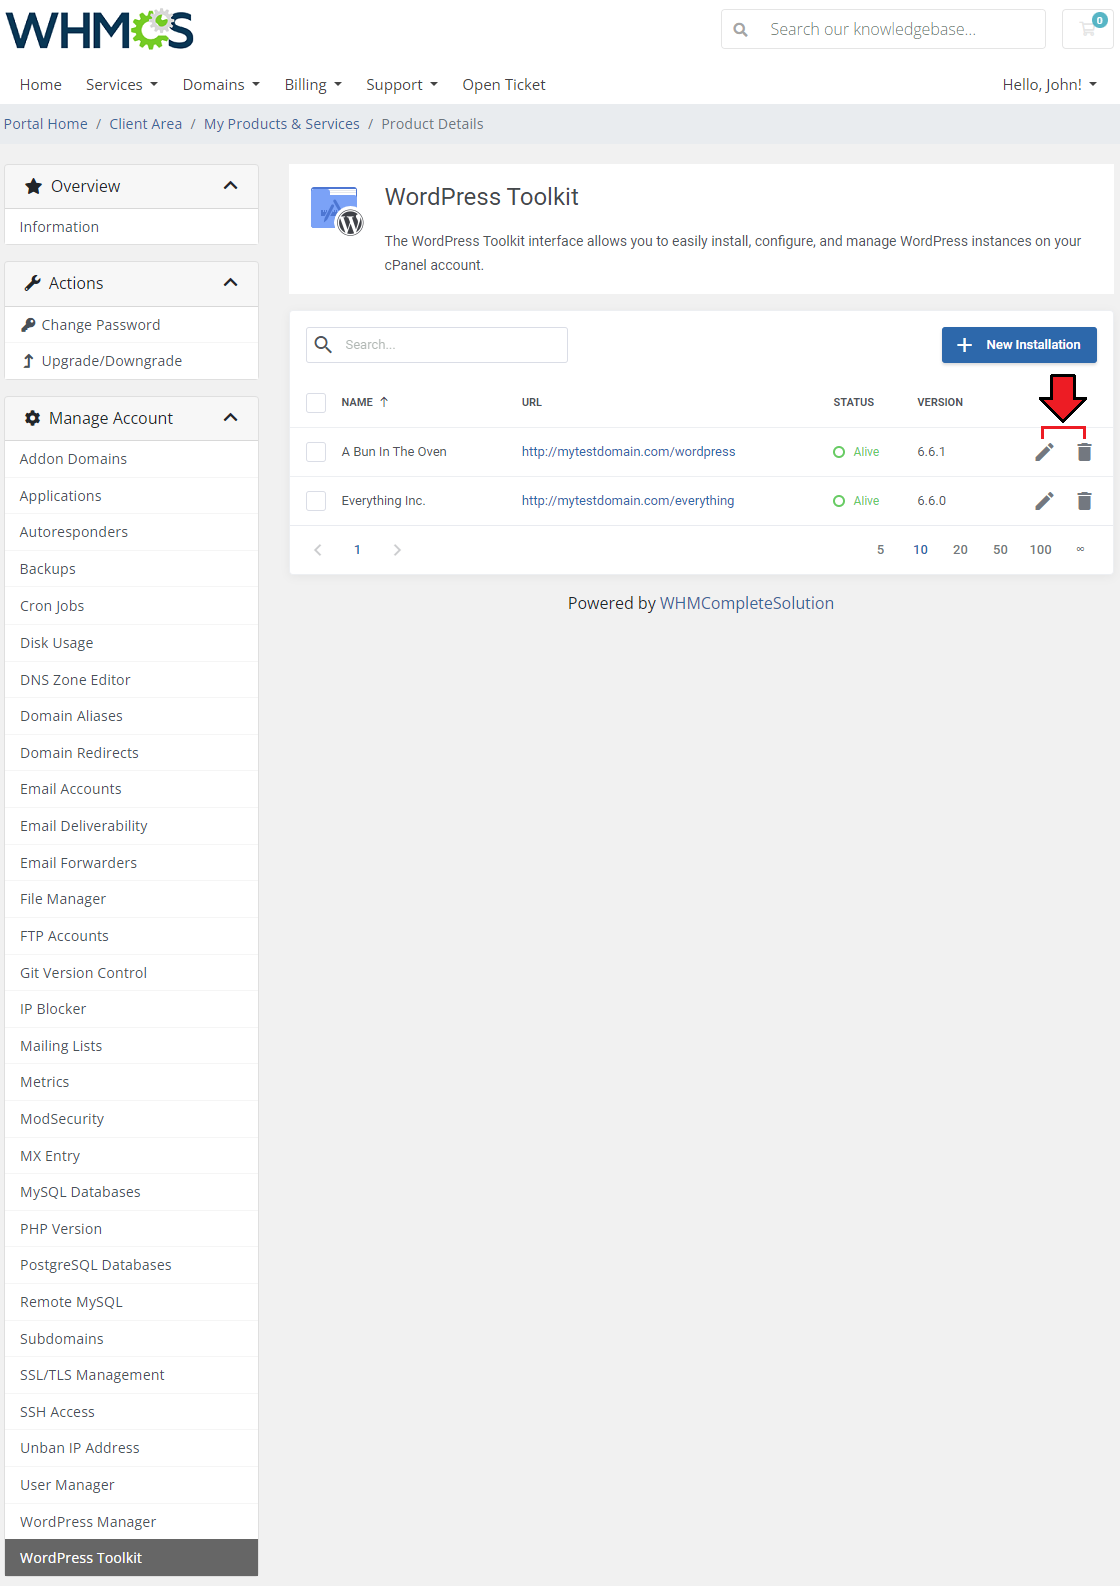Open the Billing dropdown menu
The image size is (1120, 1586).
click(313, 85)
